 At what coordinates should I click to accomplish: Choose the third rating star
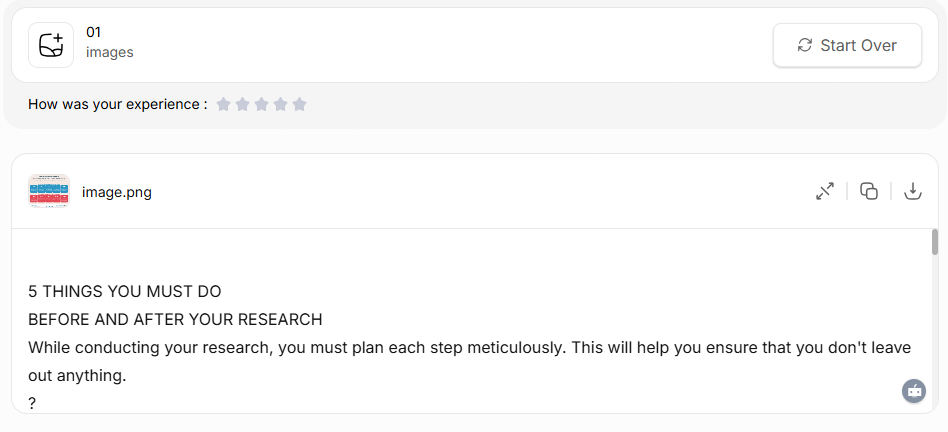tap(261, 104)
